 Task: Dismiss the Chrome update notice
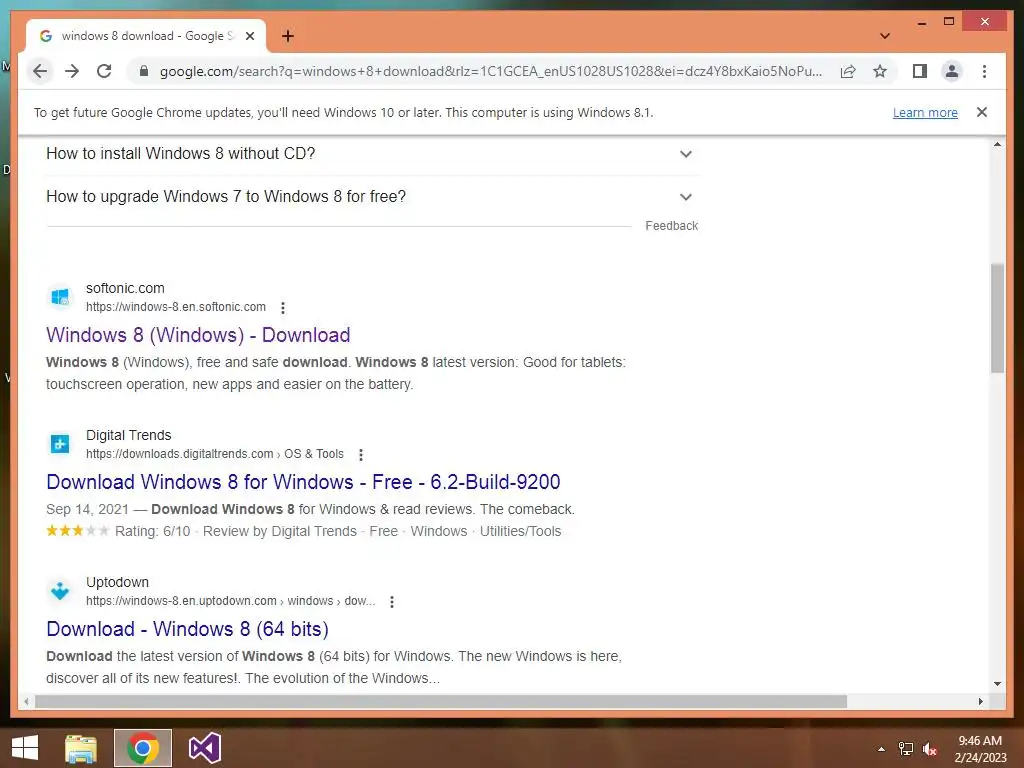pos(982,112)
